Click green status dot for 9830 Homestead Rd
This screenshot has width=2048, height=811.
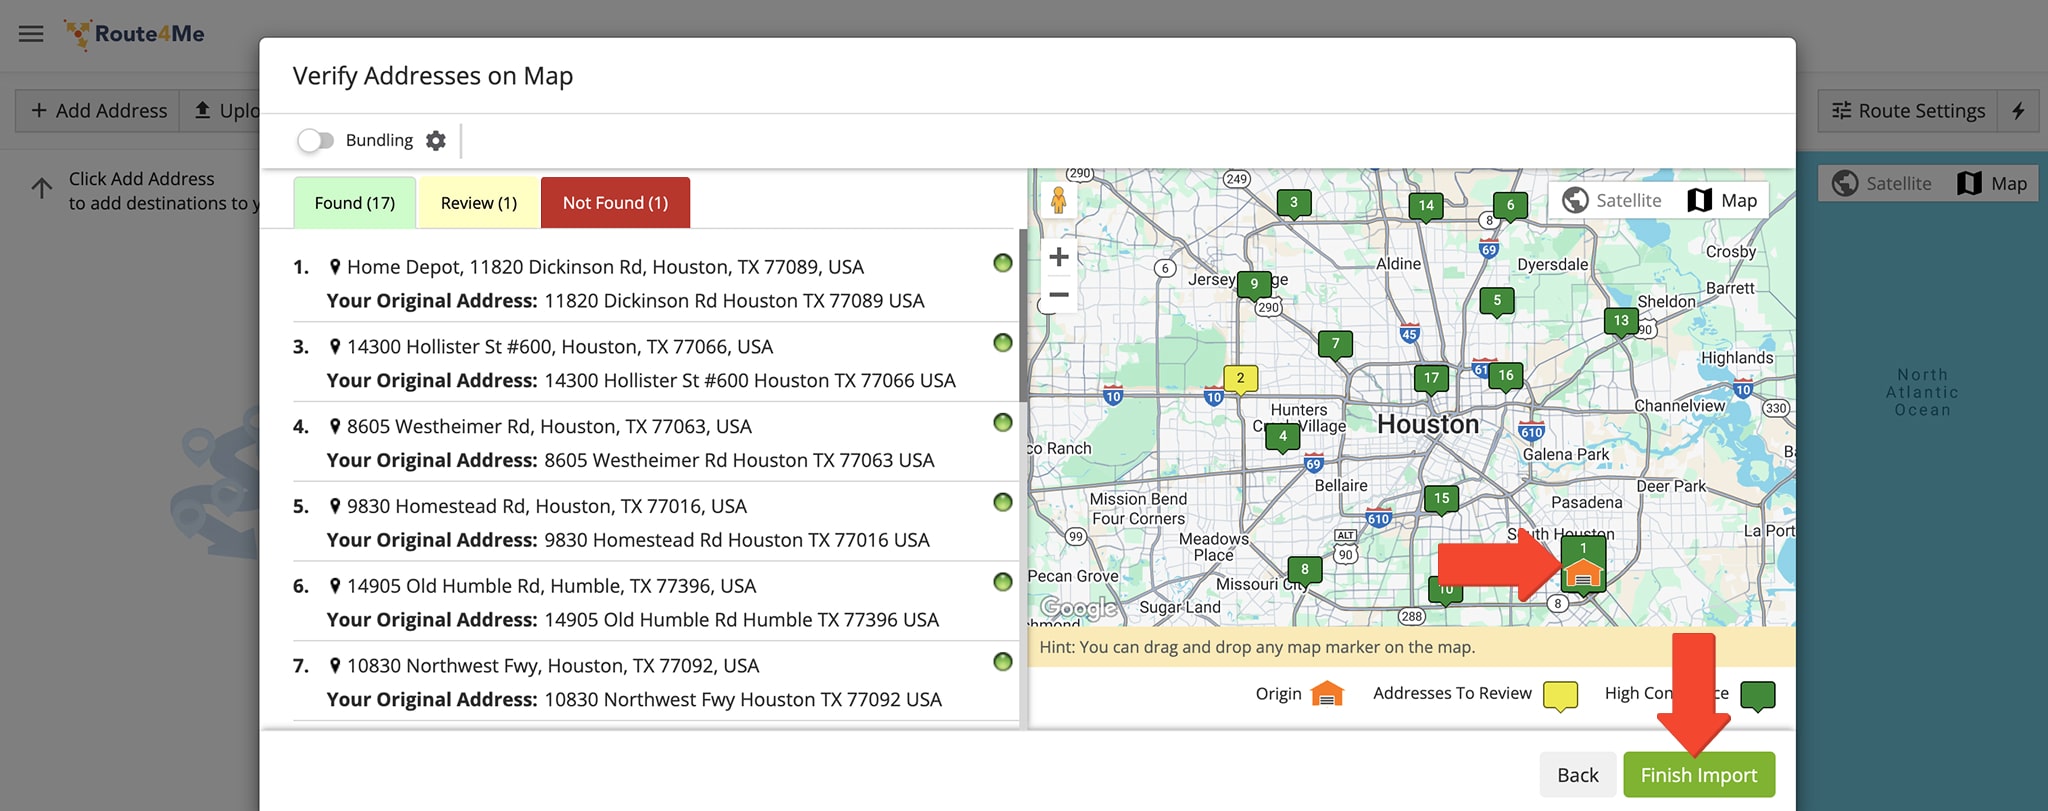[x=1002, y=502]
